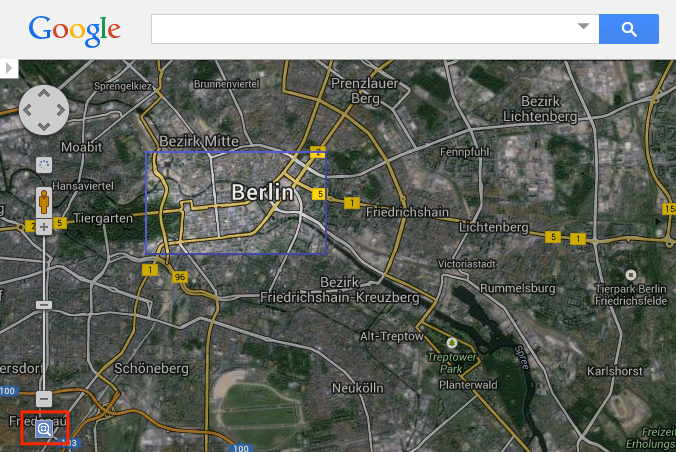Select the Treptower Park marker icon

click(452, 342)
